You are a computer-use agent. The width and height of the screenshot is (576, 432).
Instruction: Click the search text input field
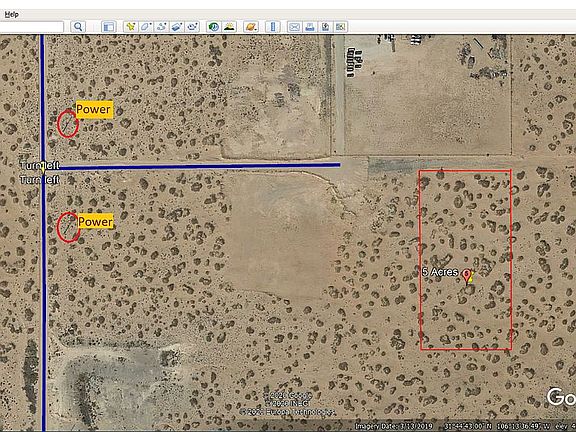point(32,27)
